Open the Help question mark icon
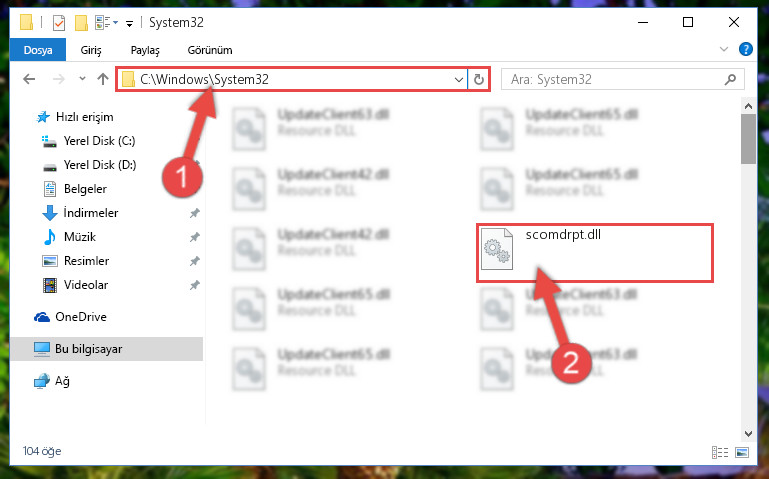The image size is (769, 479). pos(745,49)
